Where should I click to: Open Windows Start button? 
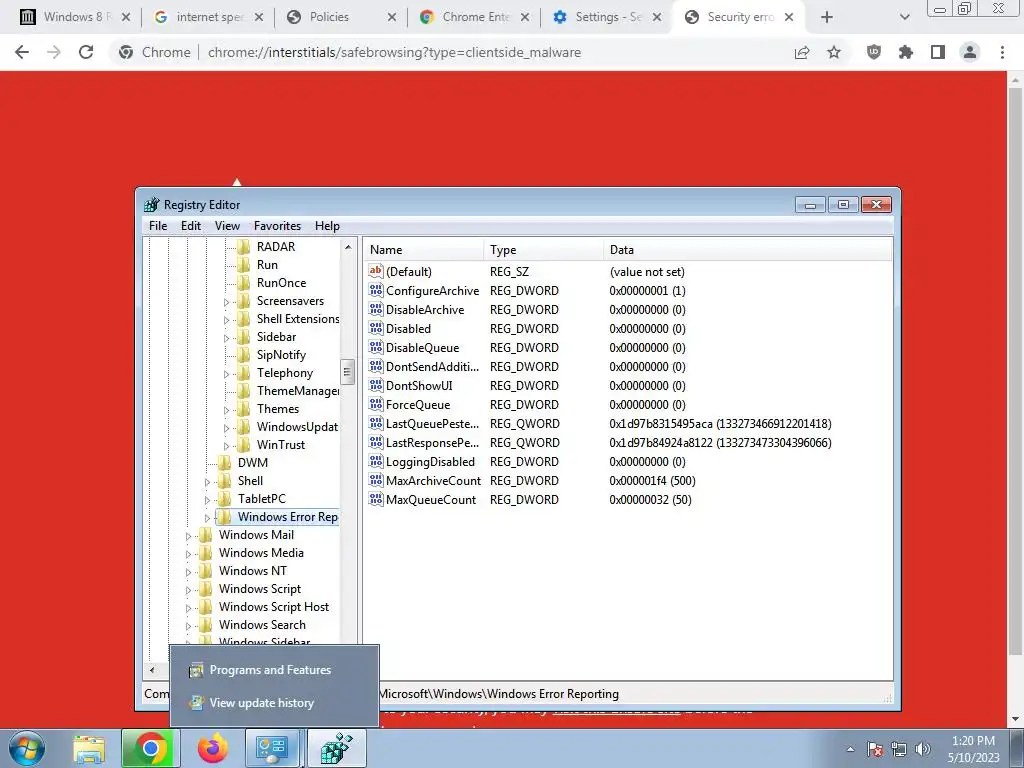point(27,748)
